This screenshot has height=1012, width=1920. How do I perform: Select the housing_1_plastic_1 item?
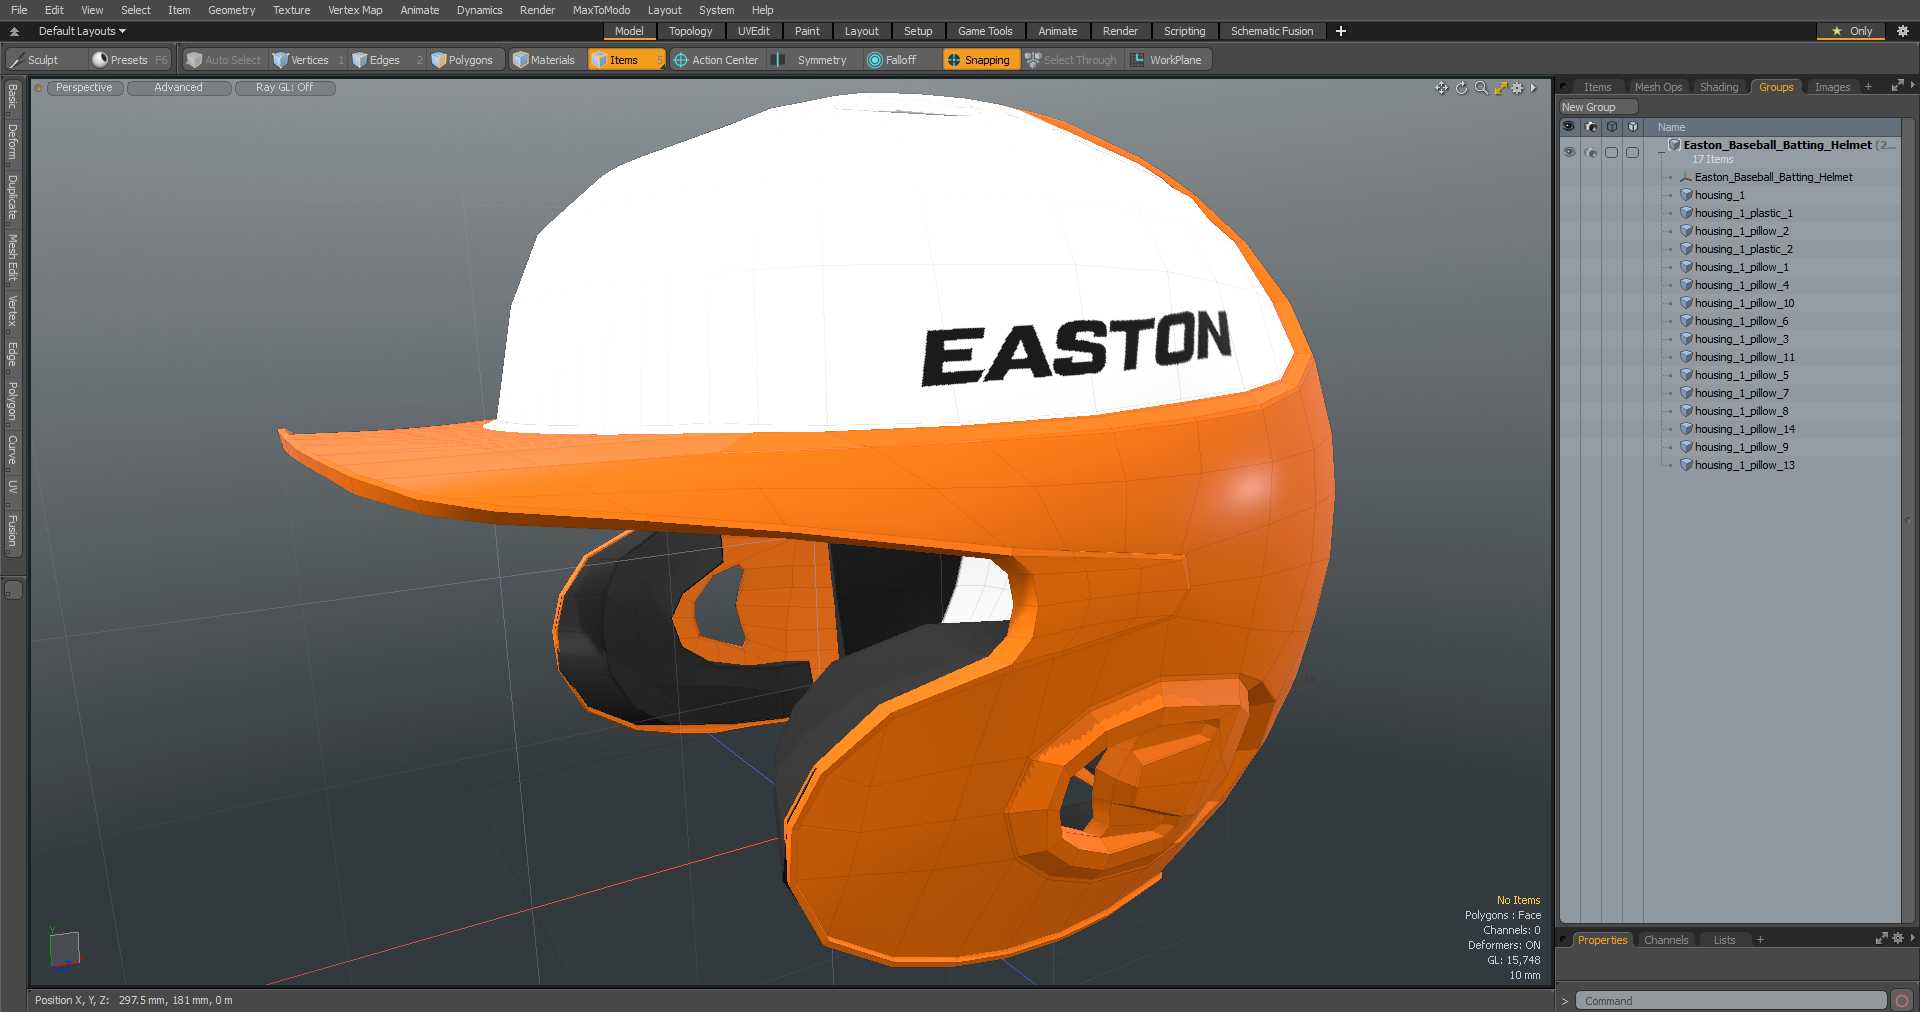click(1743, 213)
